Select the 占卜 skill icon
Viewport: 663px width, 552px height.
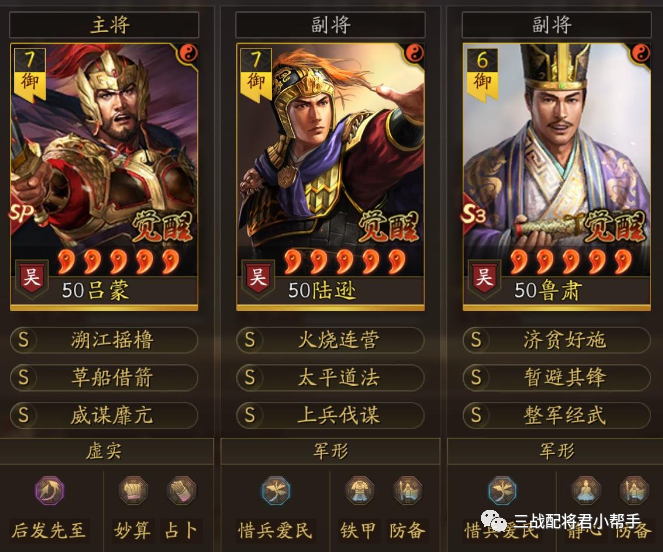coord(181,491)
